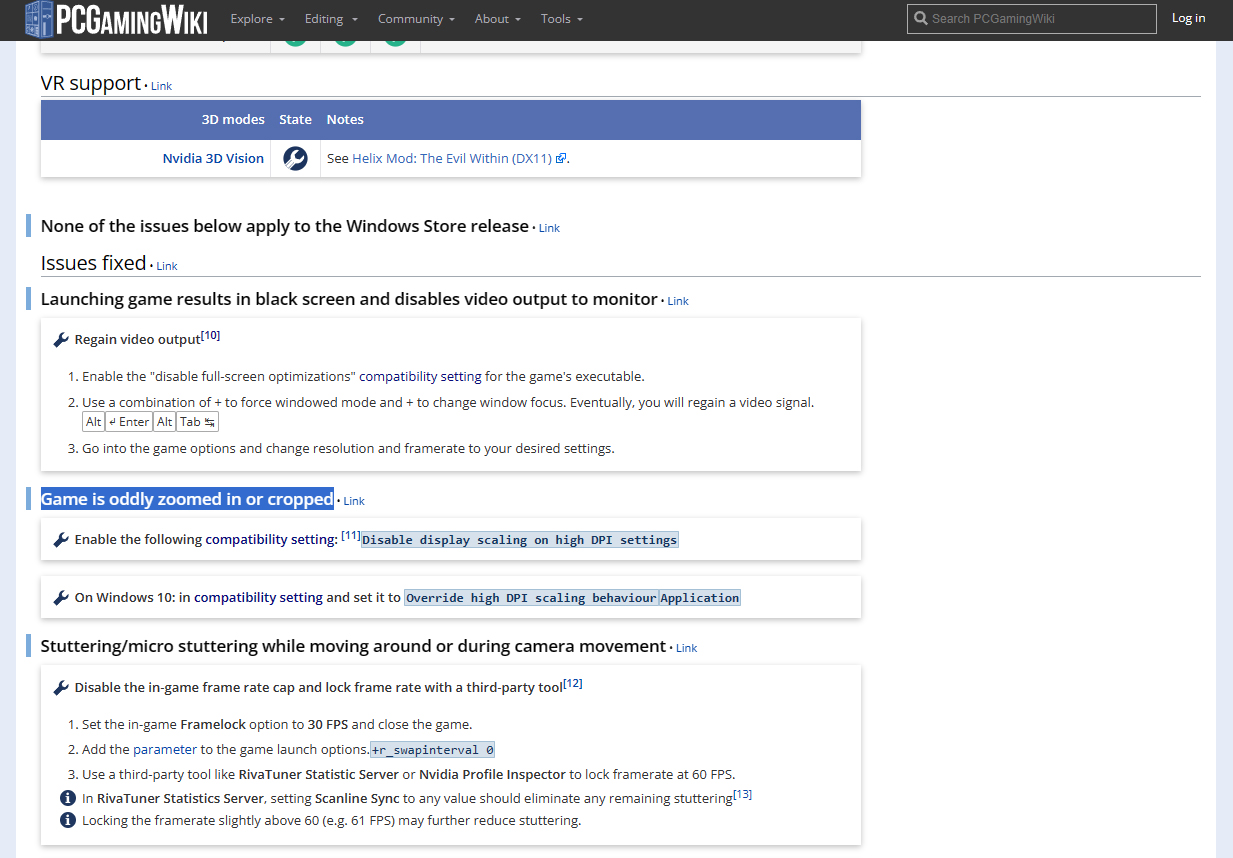Screen dimensions: 1233x858
Task: Open the About dropdown menu
Action: [497, 19]
